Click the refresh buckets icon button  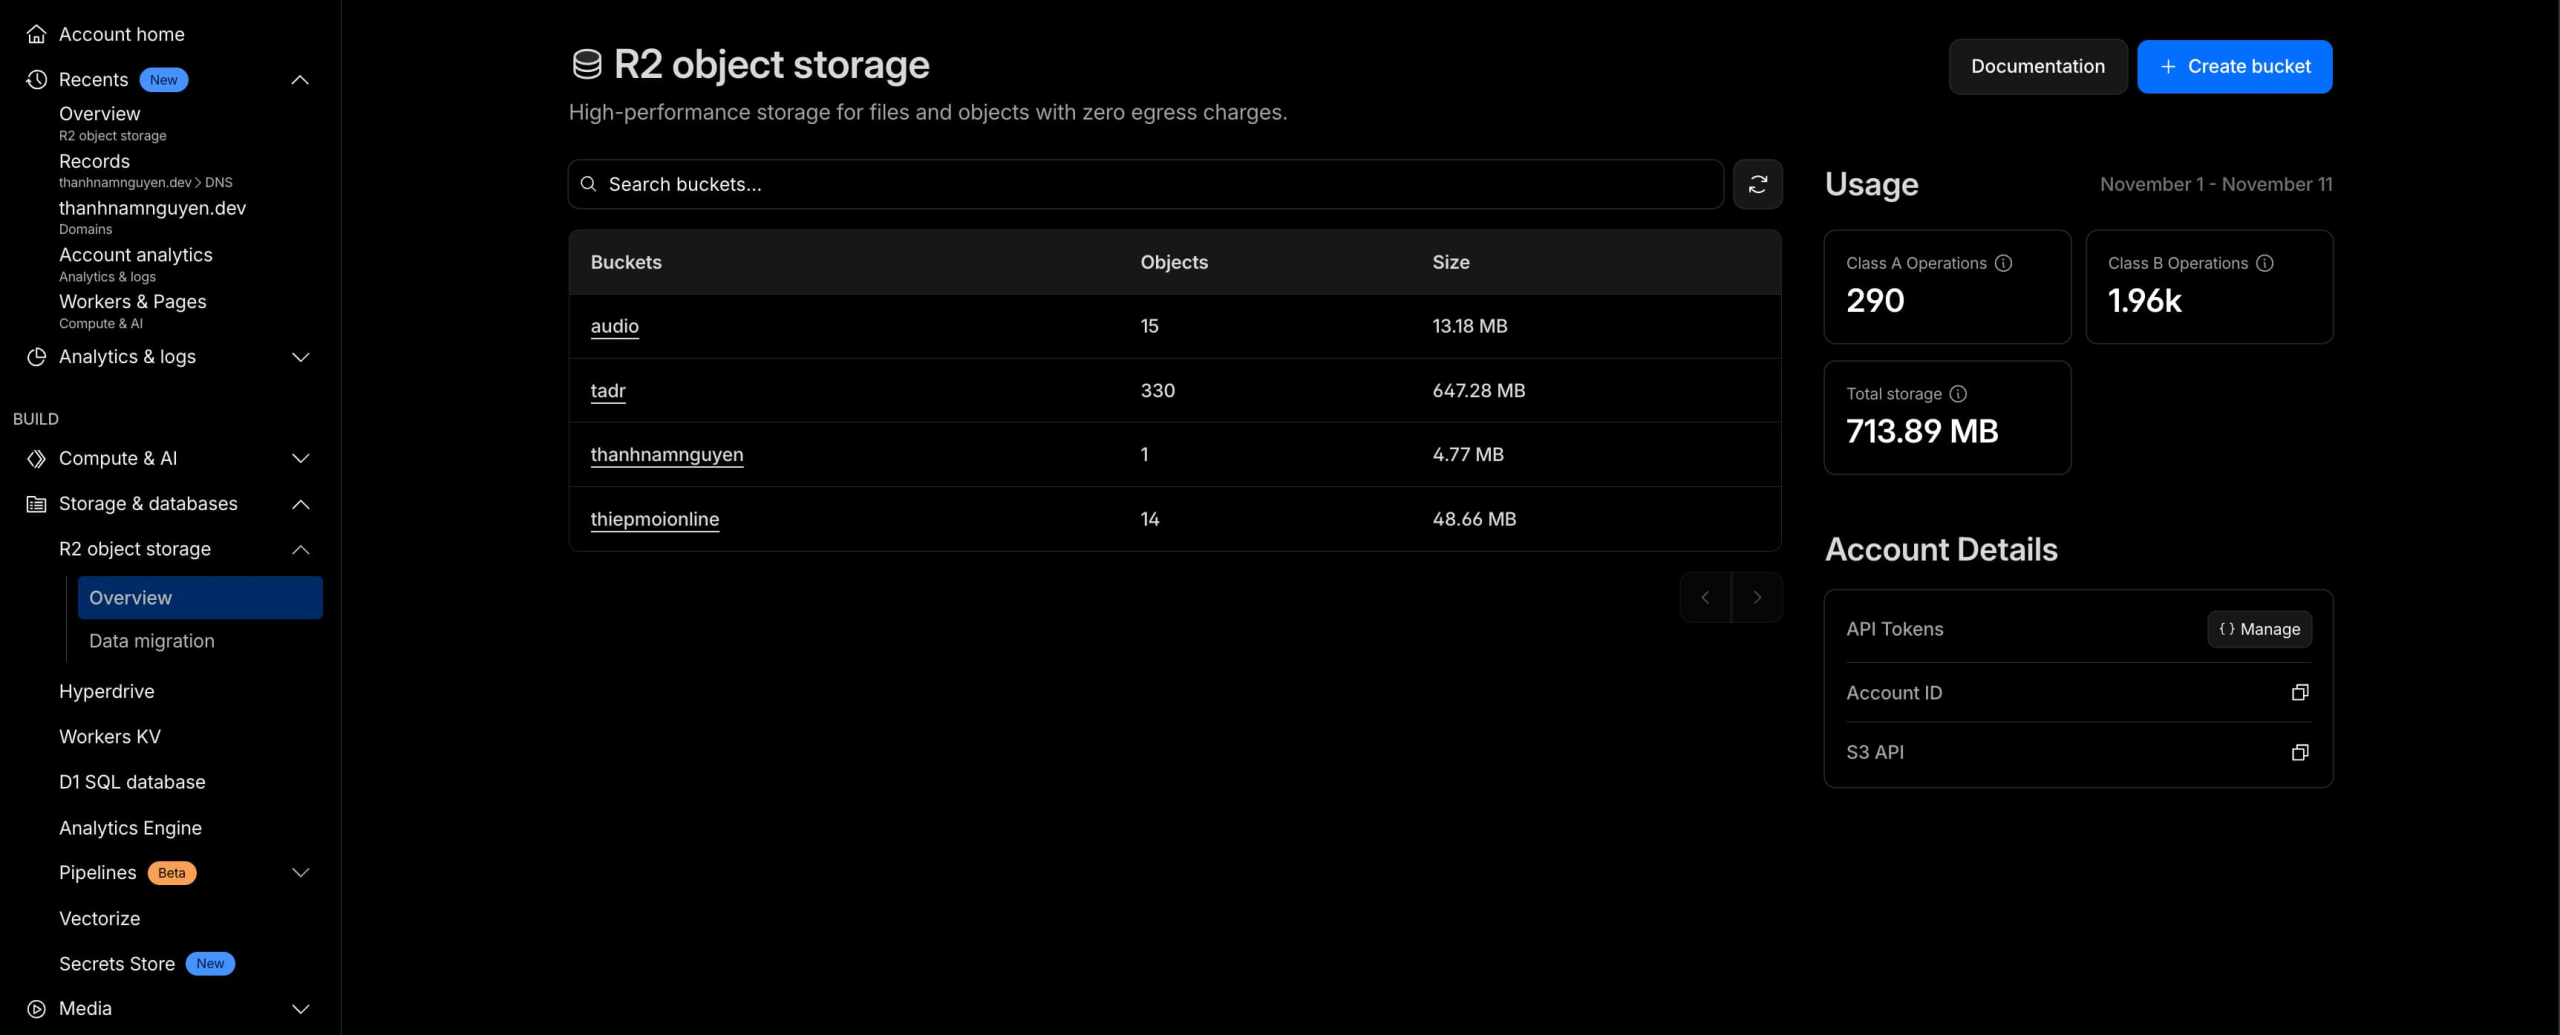click(1757, 184)
